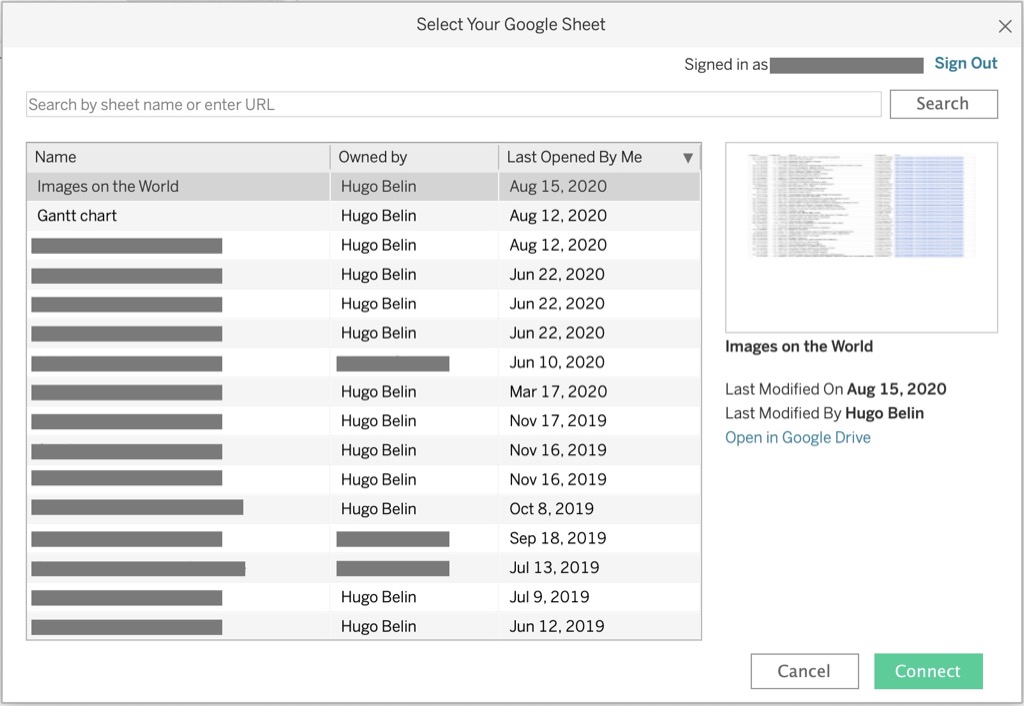Viewport: 1024px width, 706px height.
Task: Open in Google Drive
Action: tap(797, 437)
